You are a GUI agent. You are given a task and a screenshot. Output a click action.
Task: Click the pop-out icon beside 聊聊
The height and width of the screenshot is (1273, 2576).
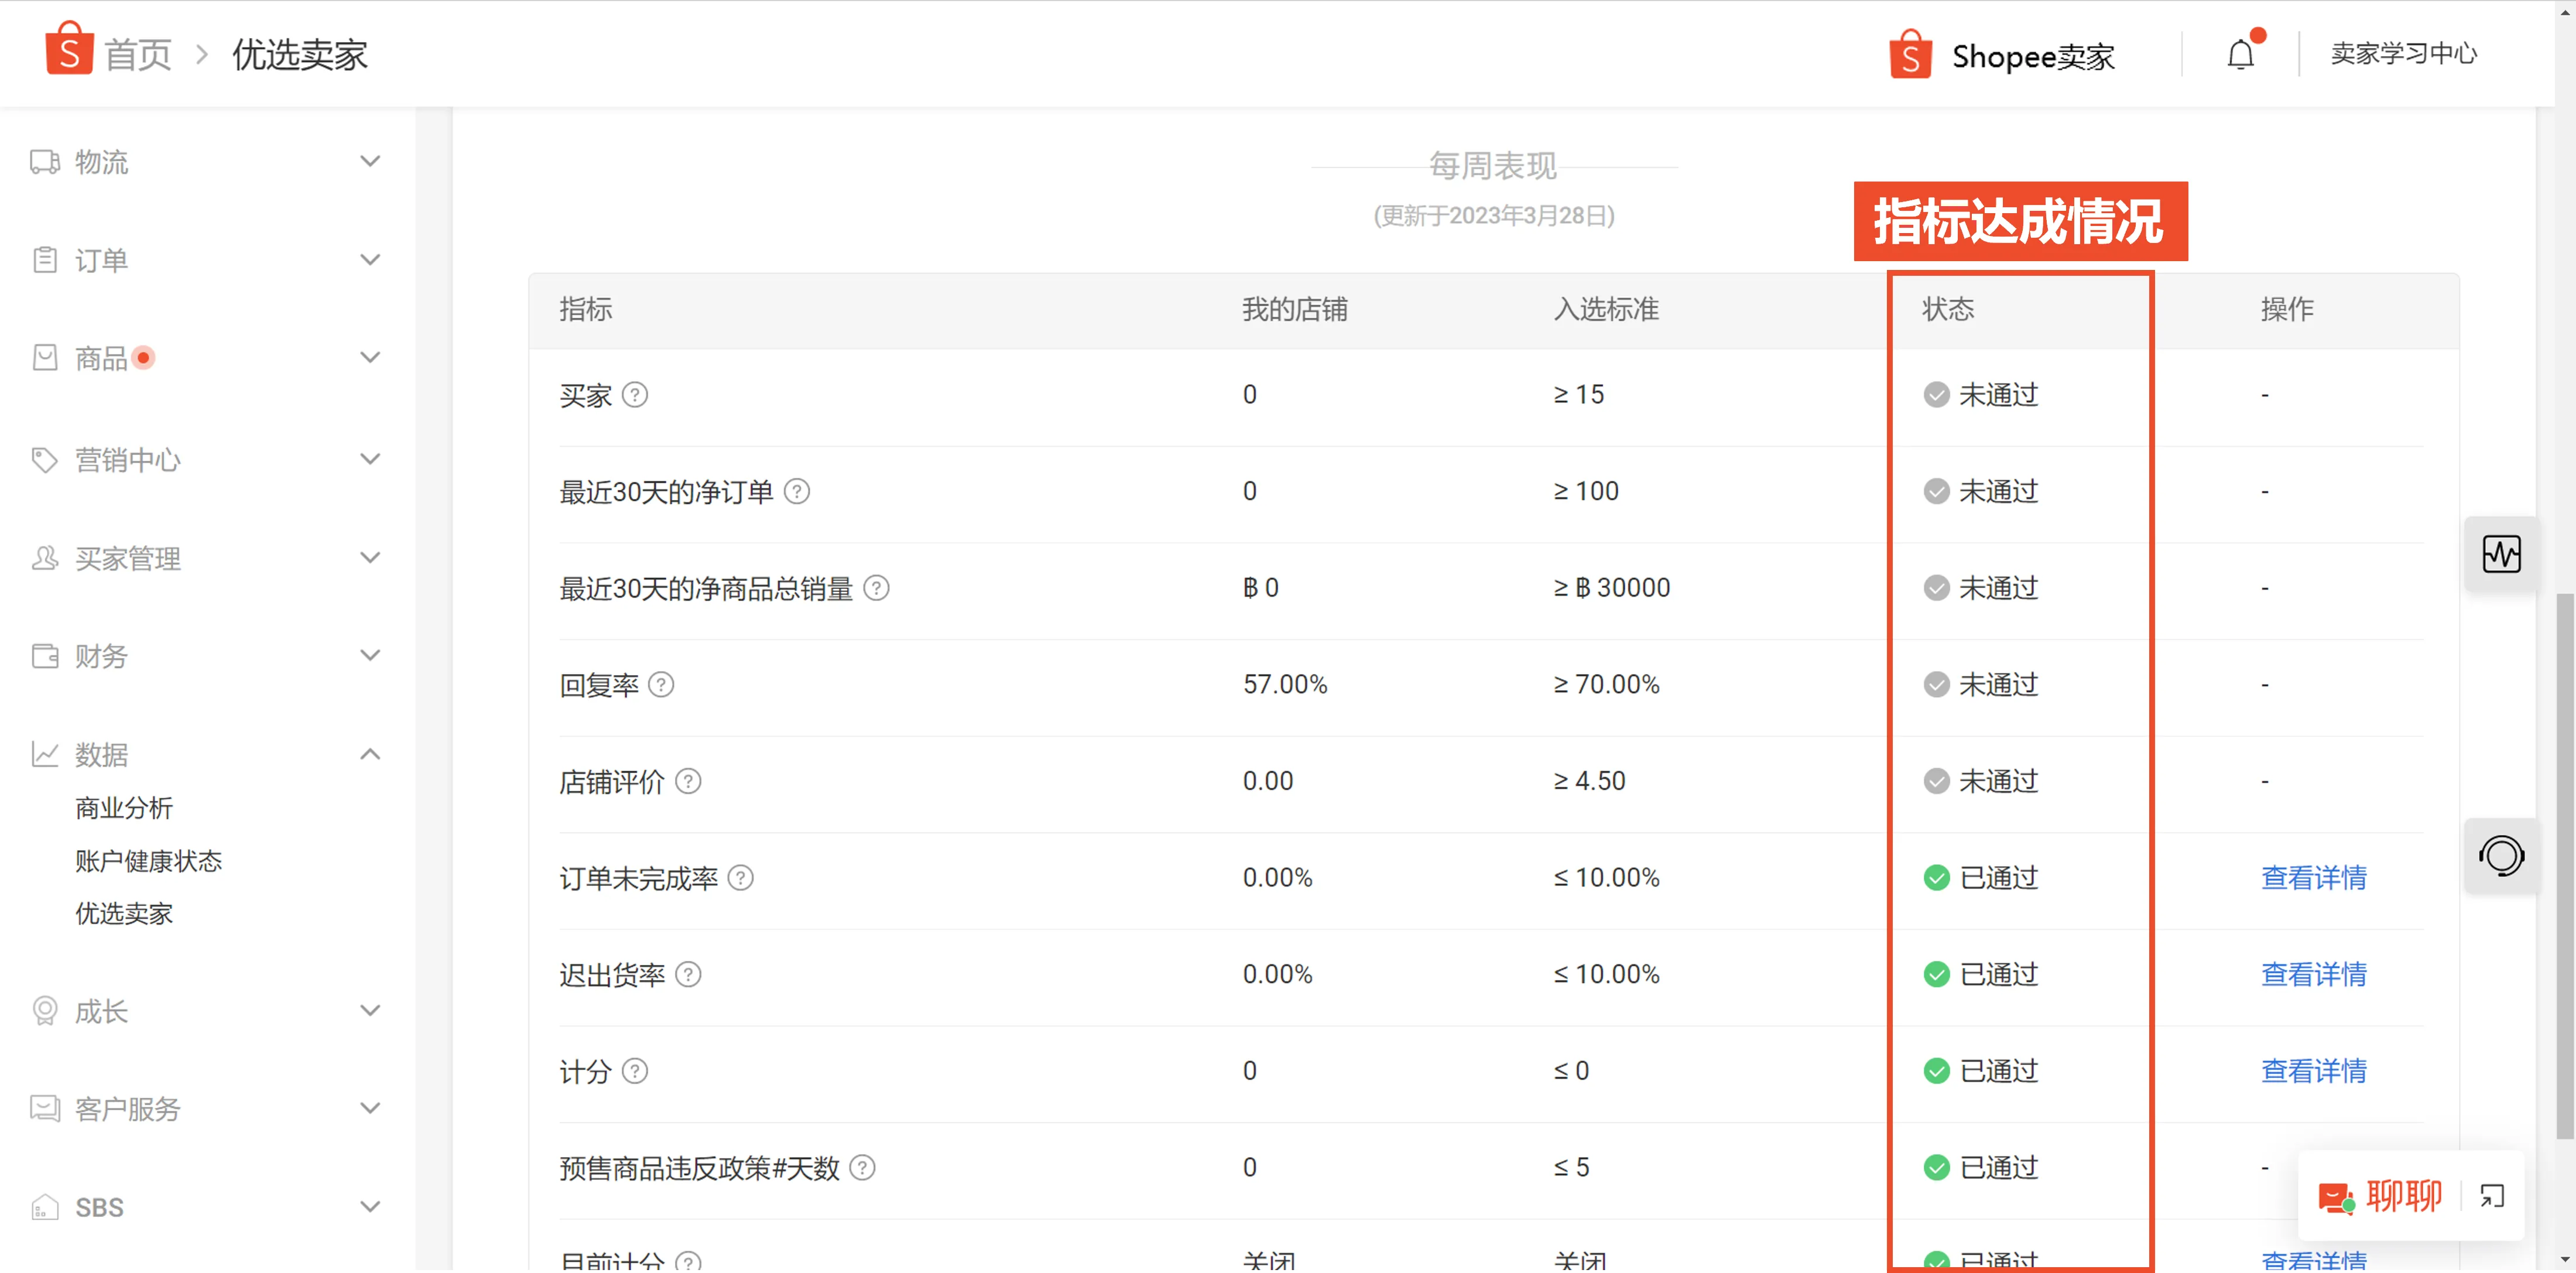click(2491, 1196)
